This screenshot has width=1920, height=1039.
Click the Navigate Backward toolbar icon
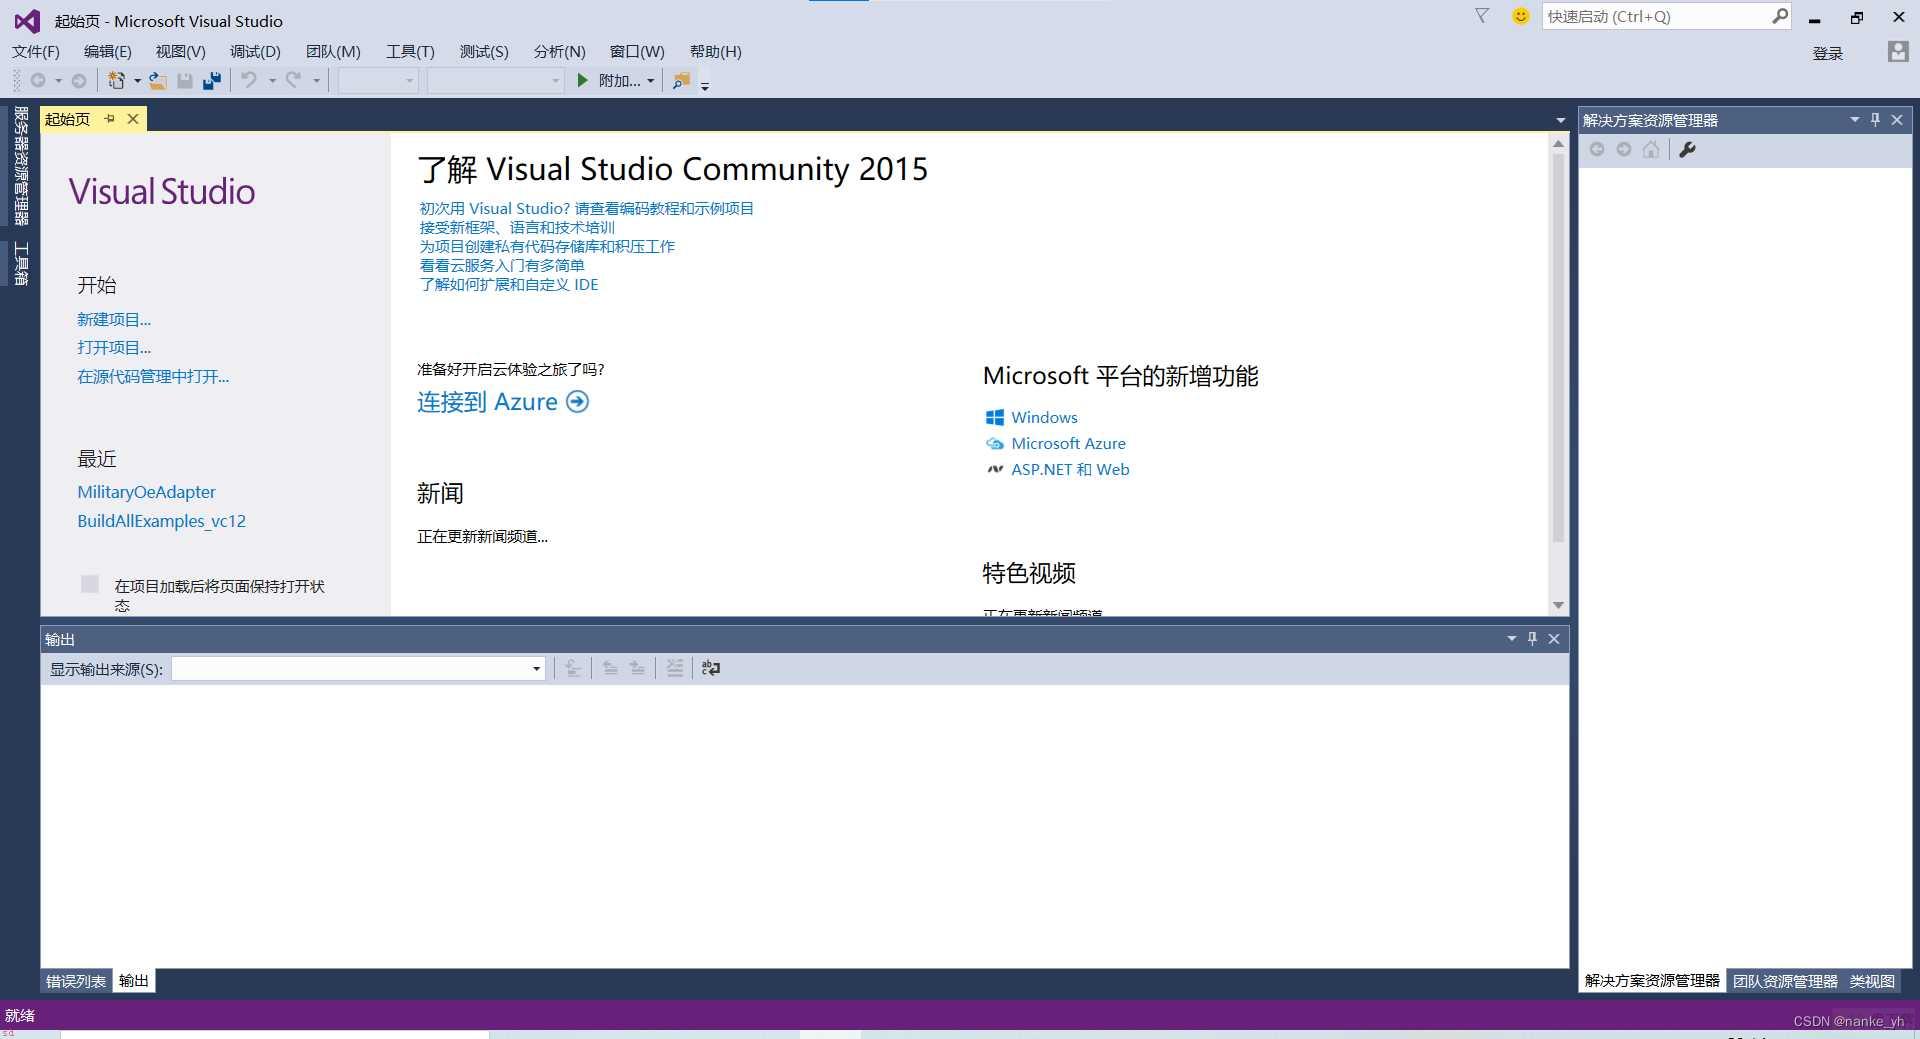[38, 81]
